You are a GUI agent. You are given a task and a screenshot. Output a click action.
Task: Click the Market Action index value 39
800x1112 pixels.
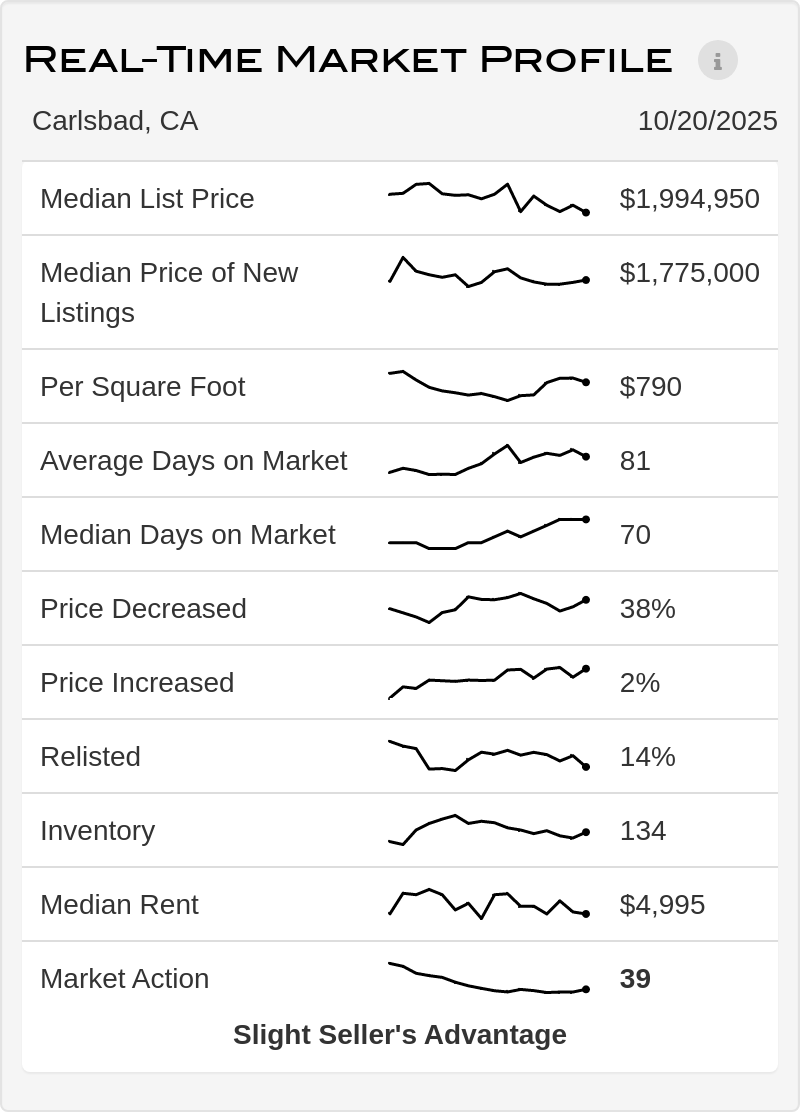click(635, 978)
